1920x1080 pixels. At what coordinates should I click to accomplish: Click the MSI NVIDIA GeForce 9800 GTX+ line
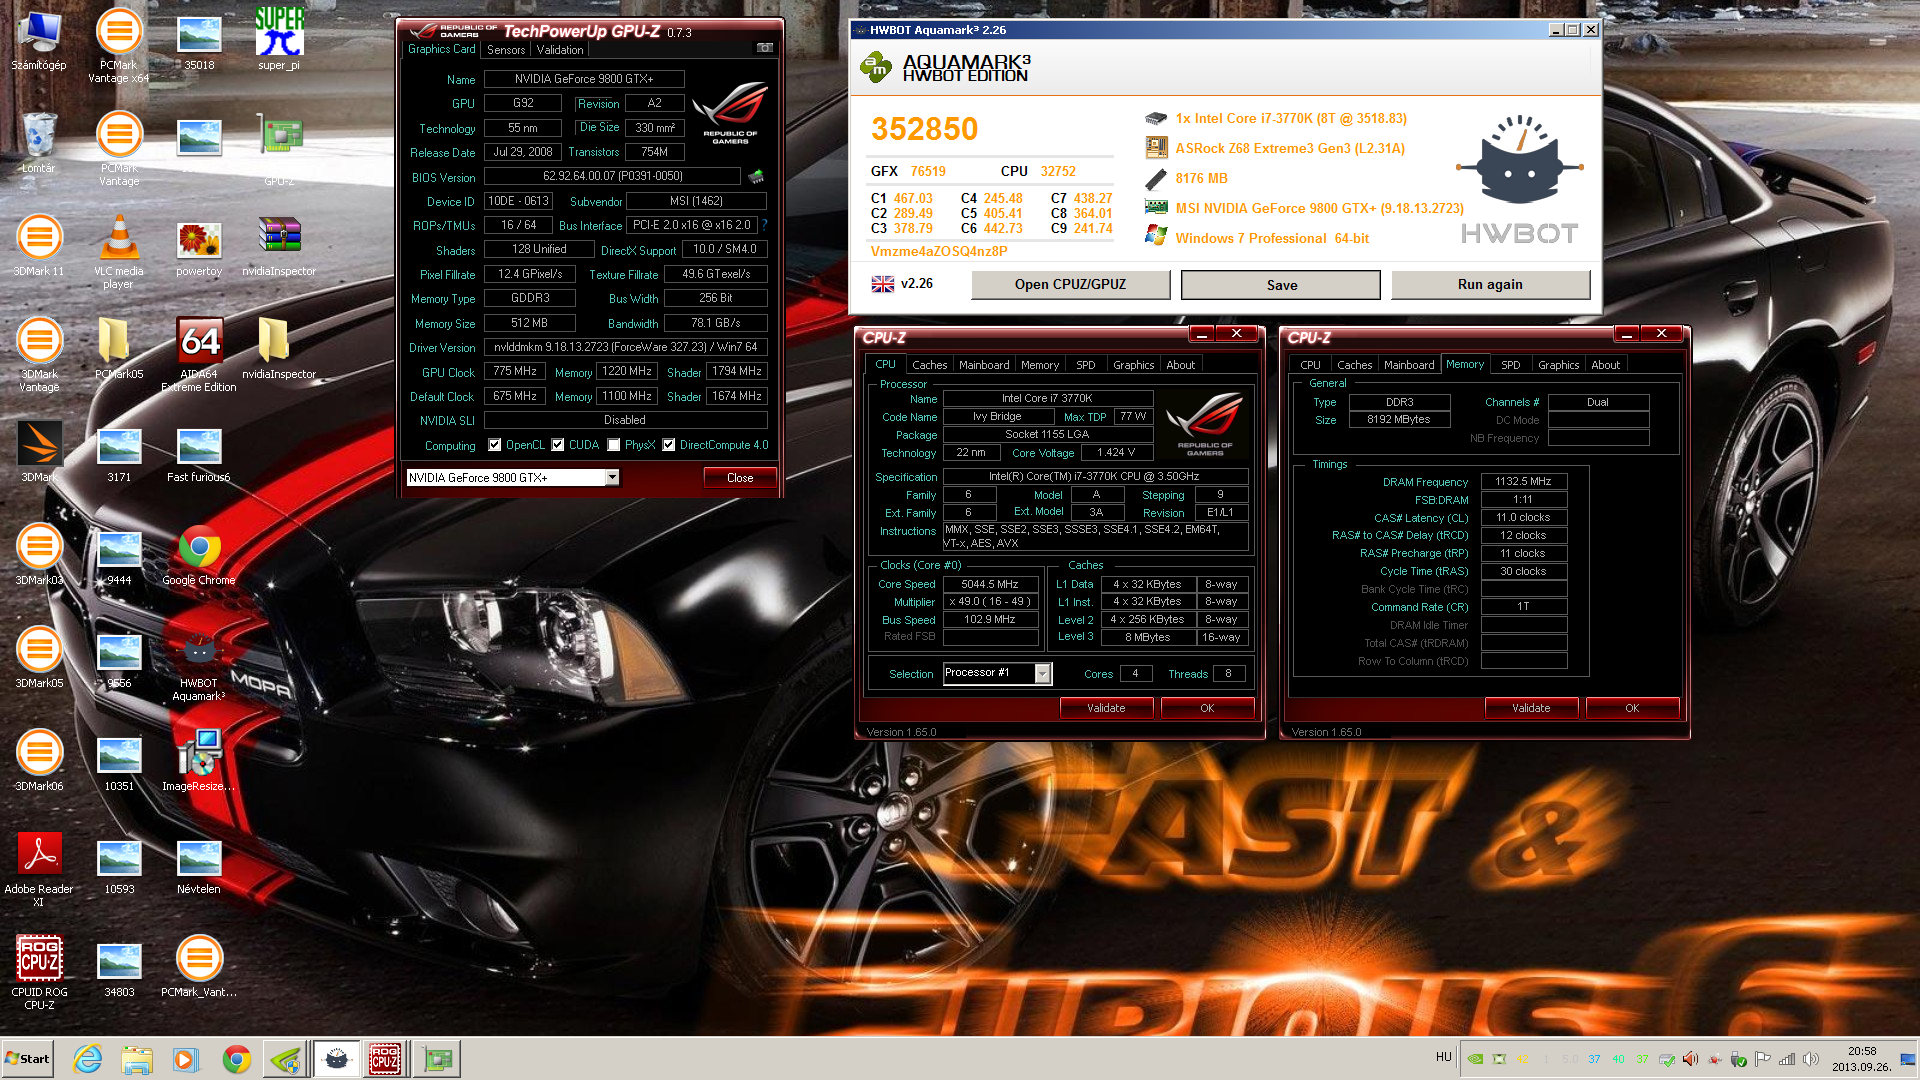tap(1319, 208)
